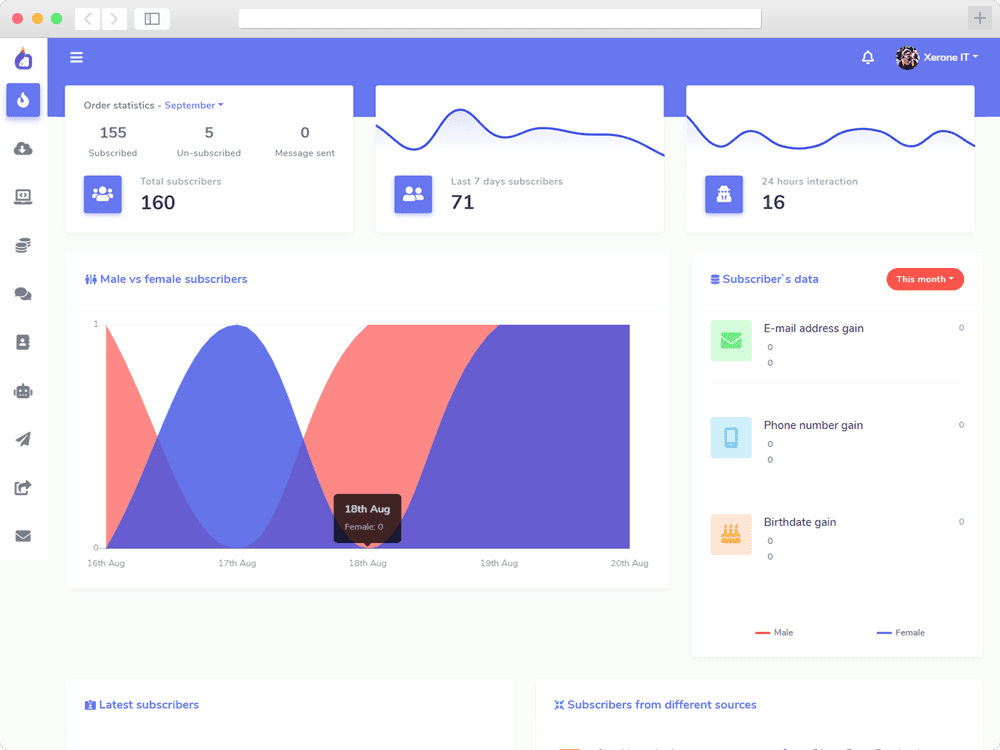Viewport: 1000px width, 750px height.
Task: Click the Subscriber's data heading
Action: (764, 279)
